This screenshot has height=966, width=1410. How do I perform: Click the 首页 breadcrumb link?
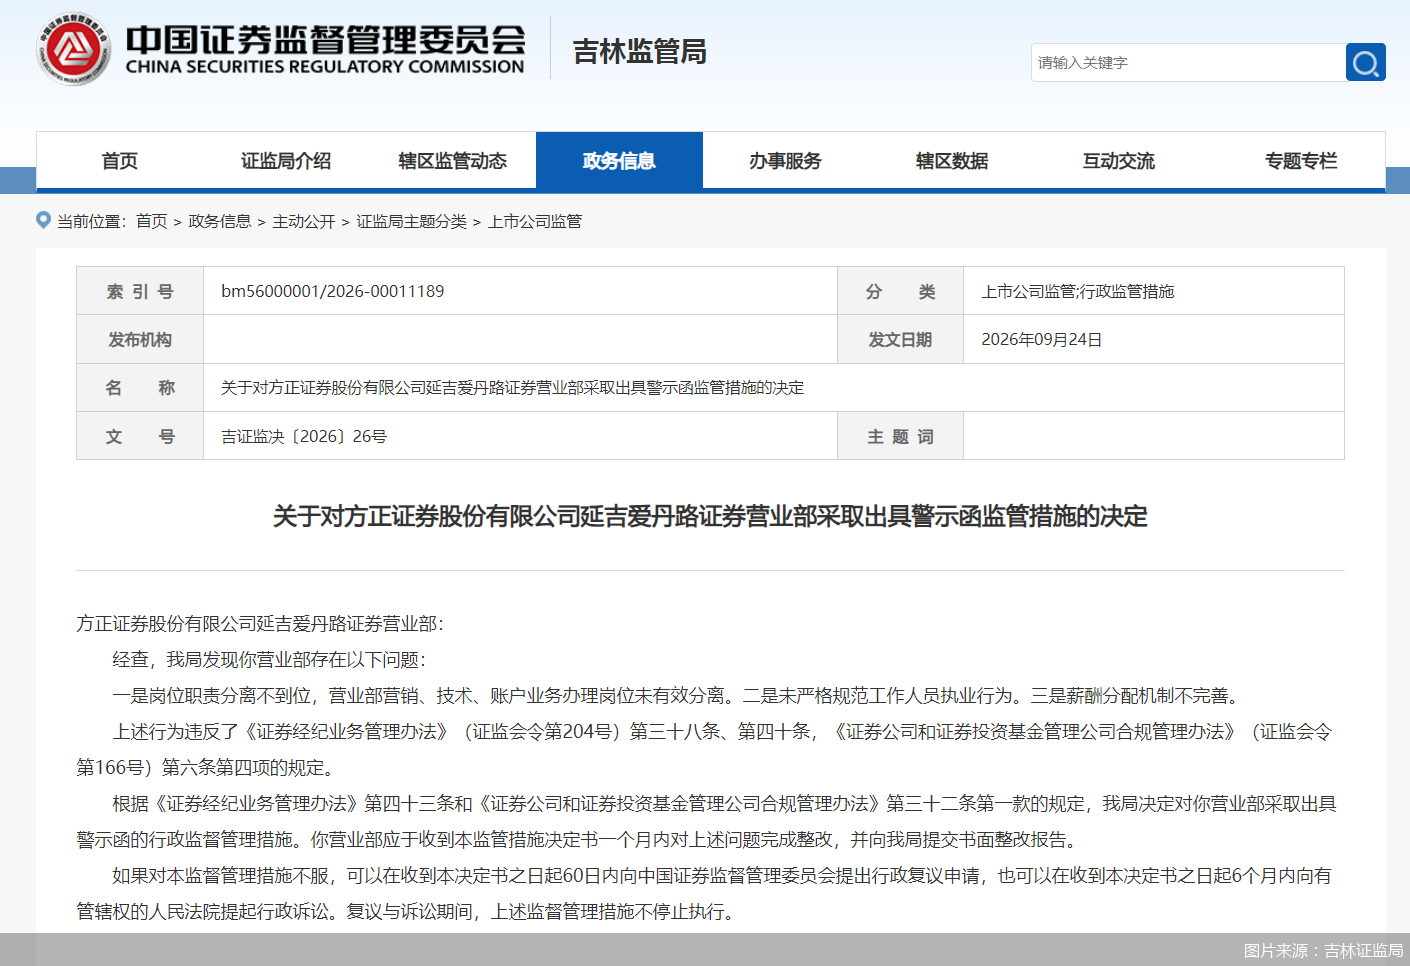[x=152, y=221]
